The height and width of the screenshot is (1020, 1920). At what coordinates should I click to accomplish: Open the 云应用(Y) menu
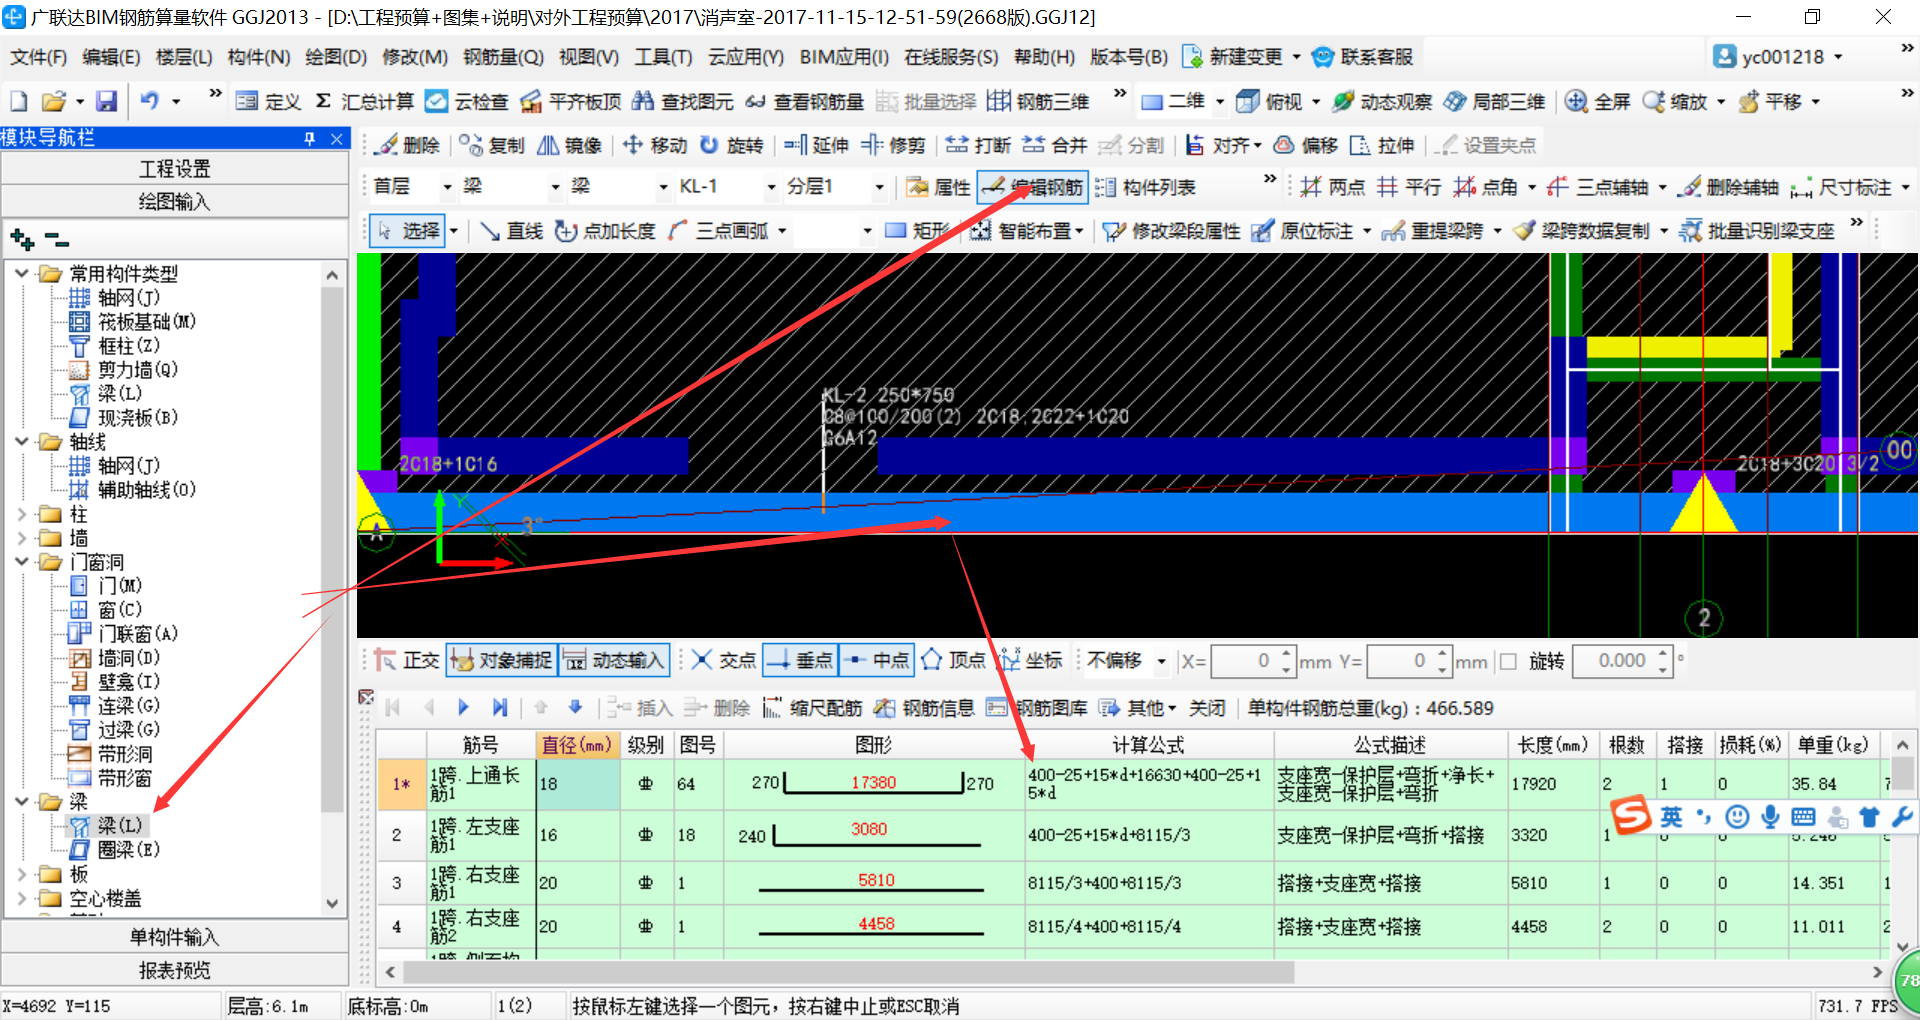tap(746, 57)
